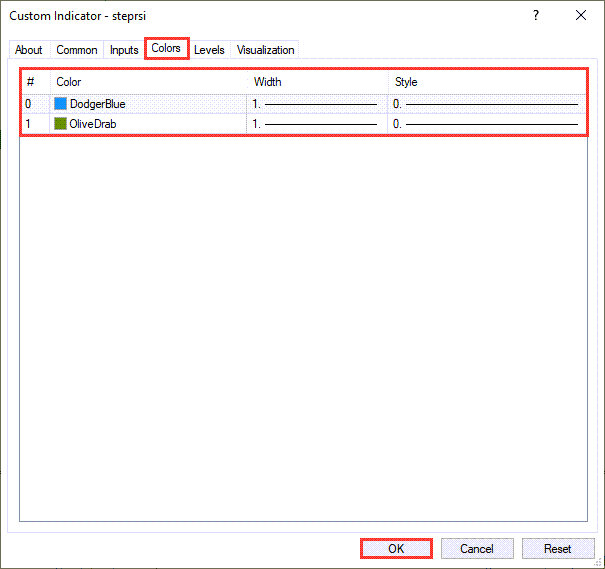
Task: Click the Cancel button
Action: click(477, 549)
